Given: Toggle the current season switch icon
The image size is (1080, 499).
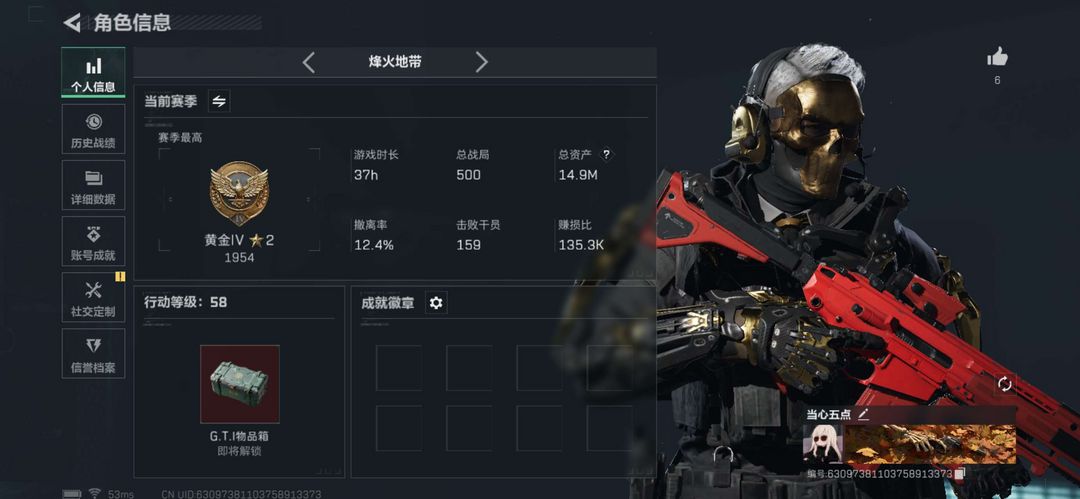Looking at the screenshot, I should (x=219, y=101).
